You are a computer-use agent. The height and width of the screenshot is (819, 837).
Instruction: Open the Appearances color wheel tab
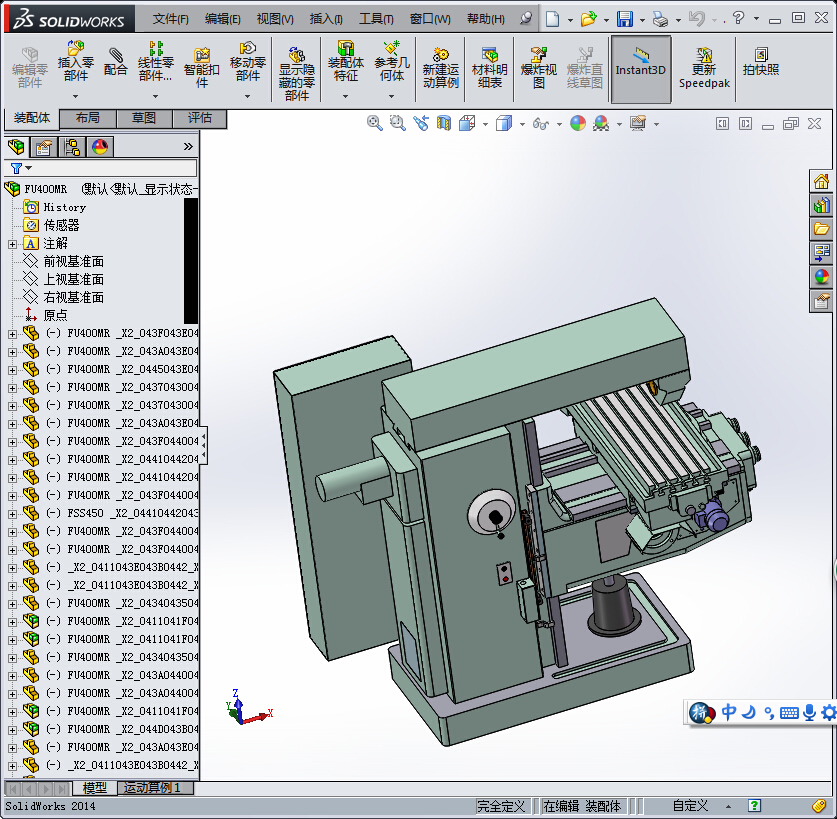click(x=100, y=147)
